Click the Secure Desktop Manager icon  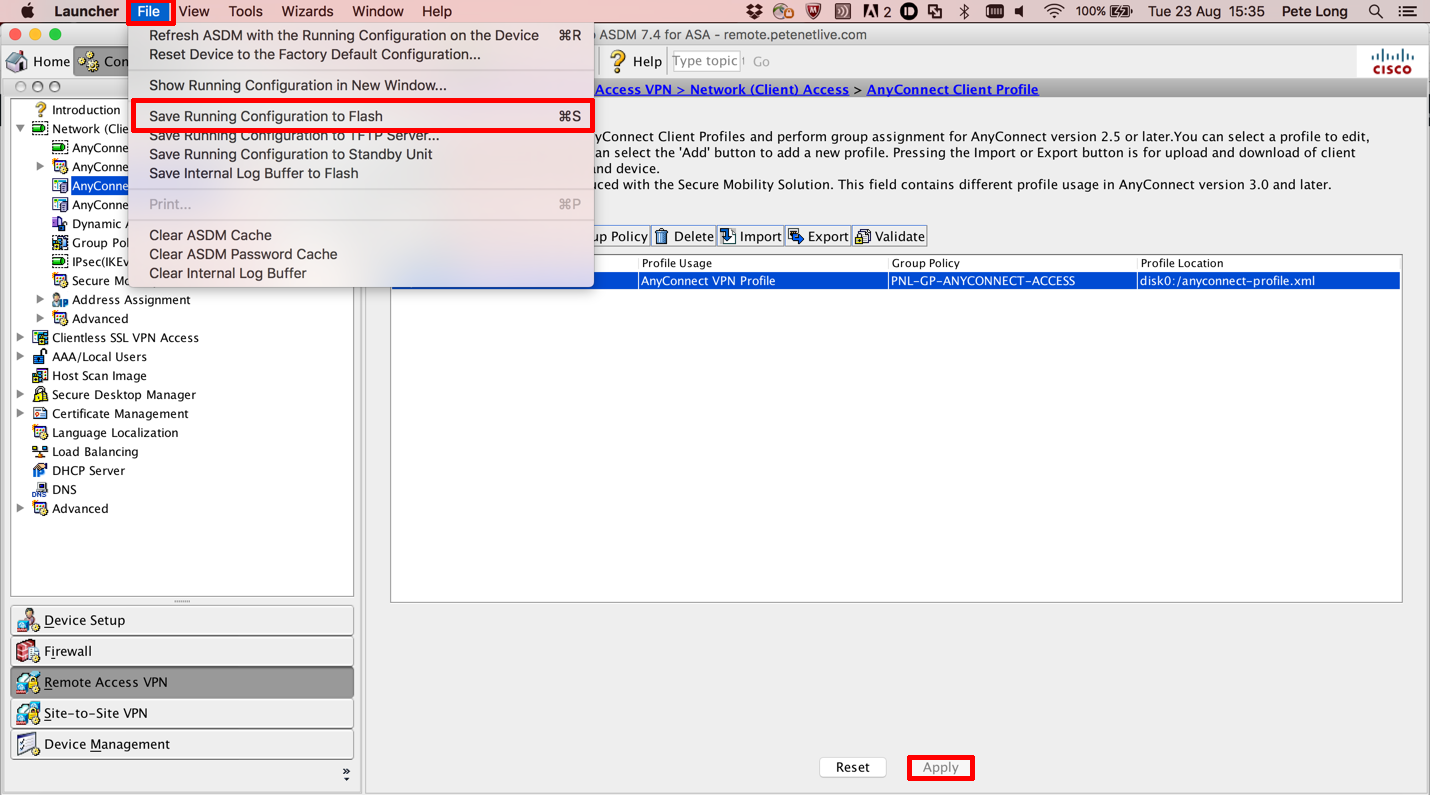click(x=40, y=395)
